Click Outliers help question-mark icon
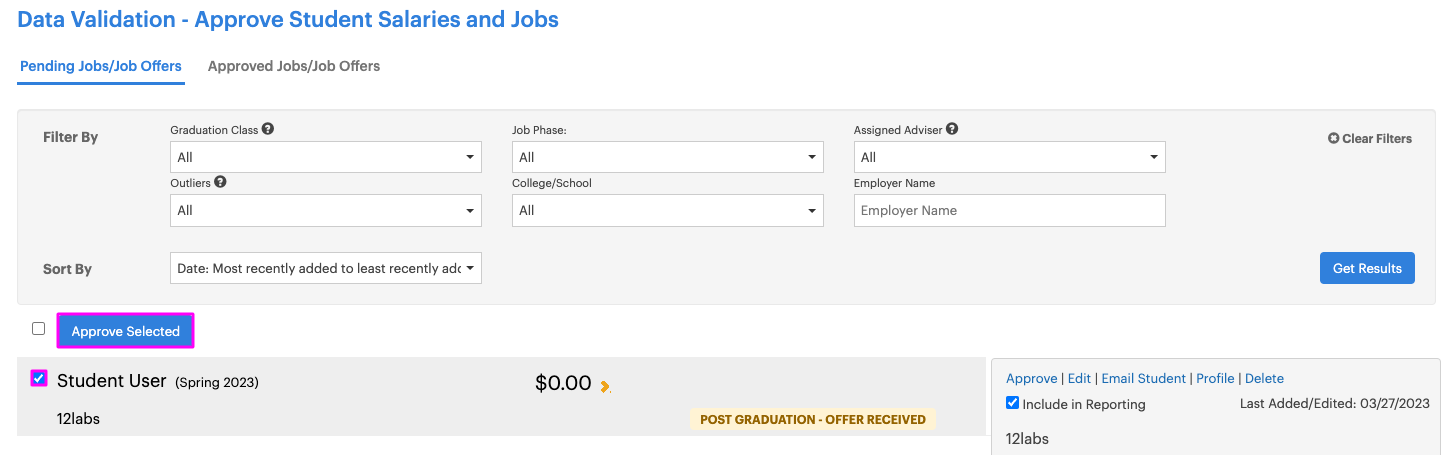 pyautogui.click(x=220, y=182)
